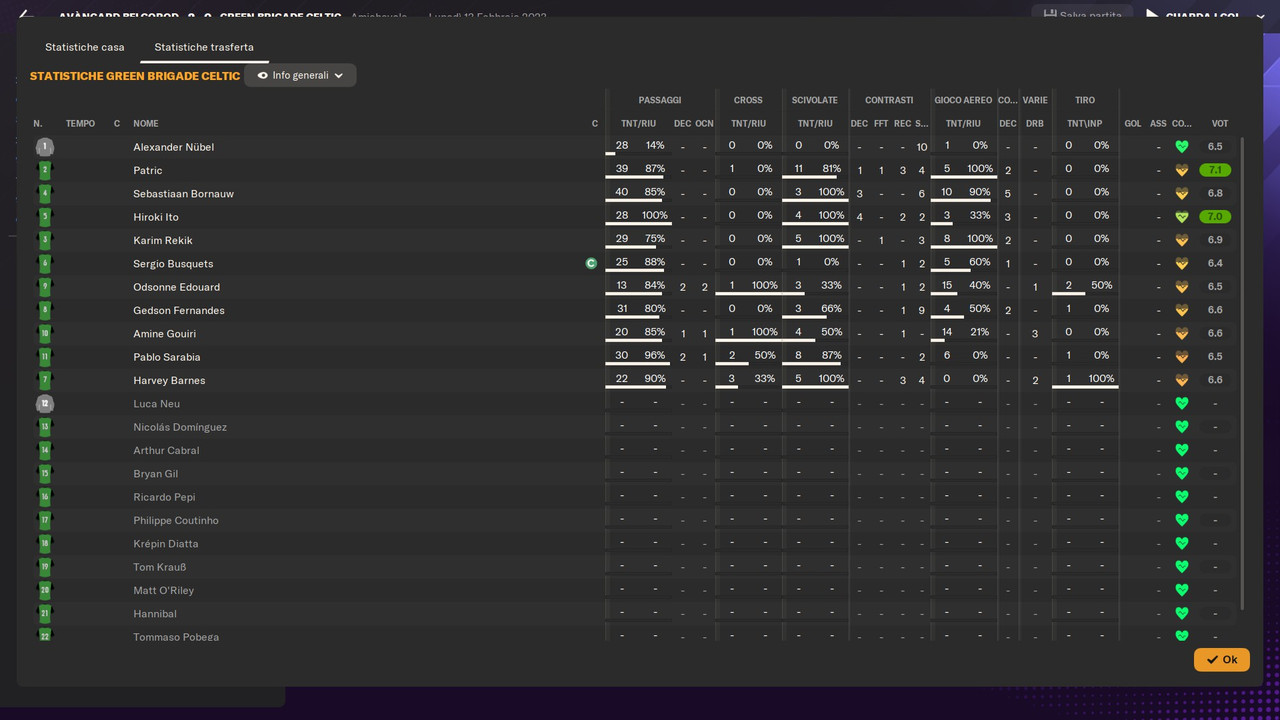Image resolution: width=1280 pixels, height=720 pixels.
Task: Click Philippe Coutinho's shirt number icon
Action: tap(44, 520)
